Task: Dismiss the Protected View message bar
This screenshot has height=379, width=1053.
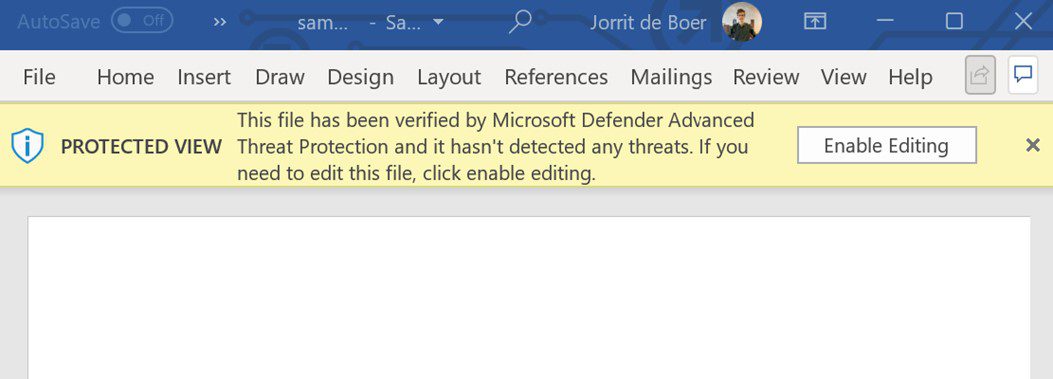Action: [x=1033, y=145]
